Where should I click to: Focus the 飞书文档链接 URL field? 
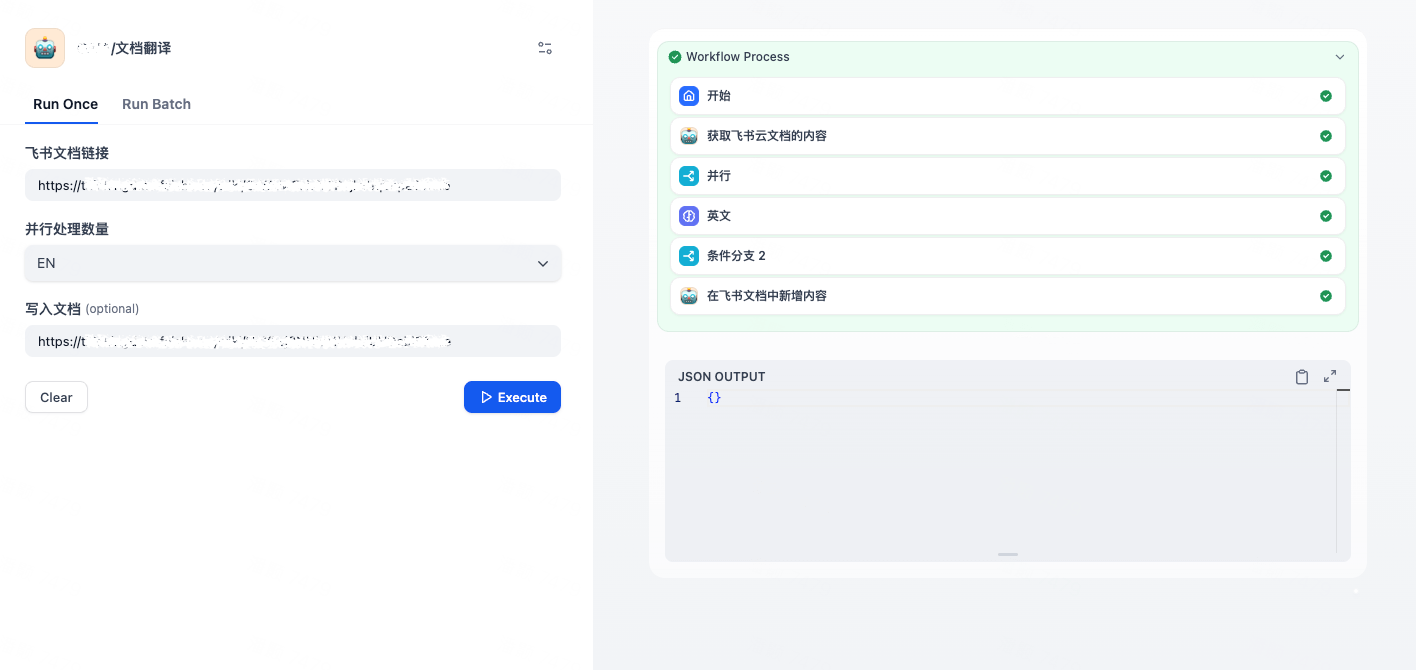point(292,185)
